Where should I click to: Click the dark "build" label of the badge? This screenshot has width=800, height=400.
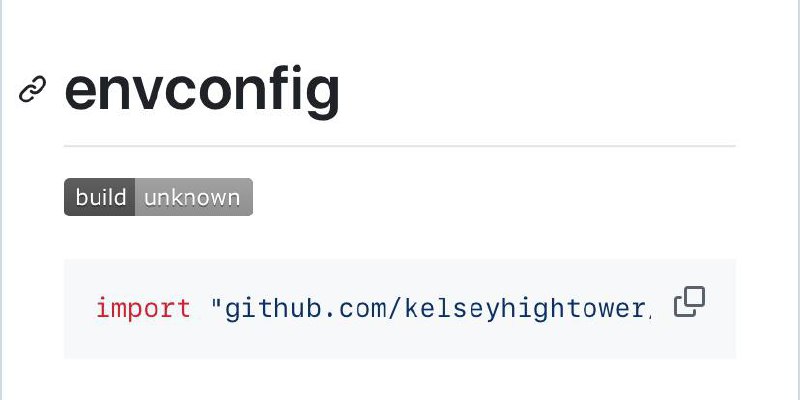(99, 197)
